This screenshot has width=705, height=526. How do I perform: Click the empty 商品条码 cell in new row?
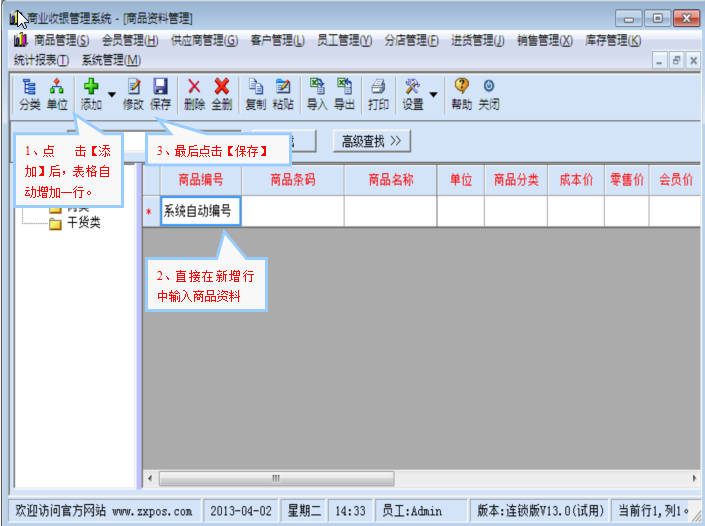point(292,211)
